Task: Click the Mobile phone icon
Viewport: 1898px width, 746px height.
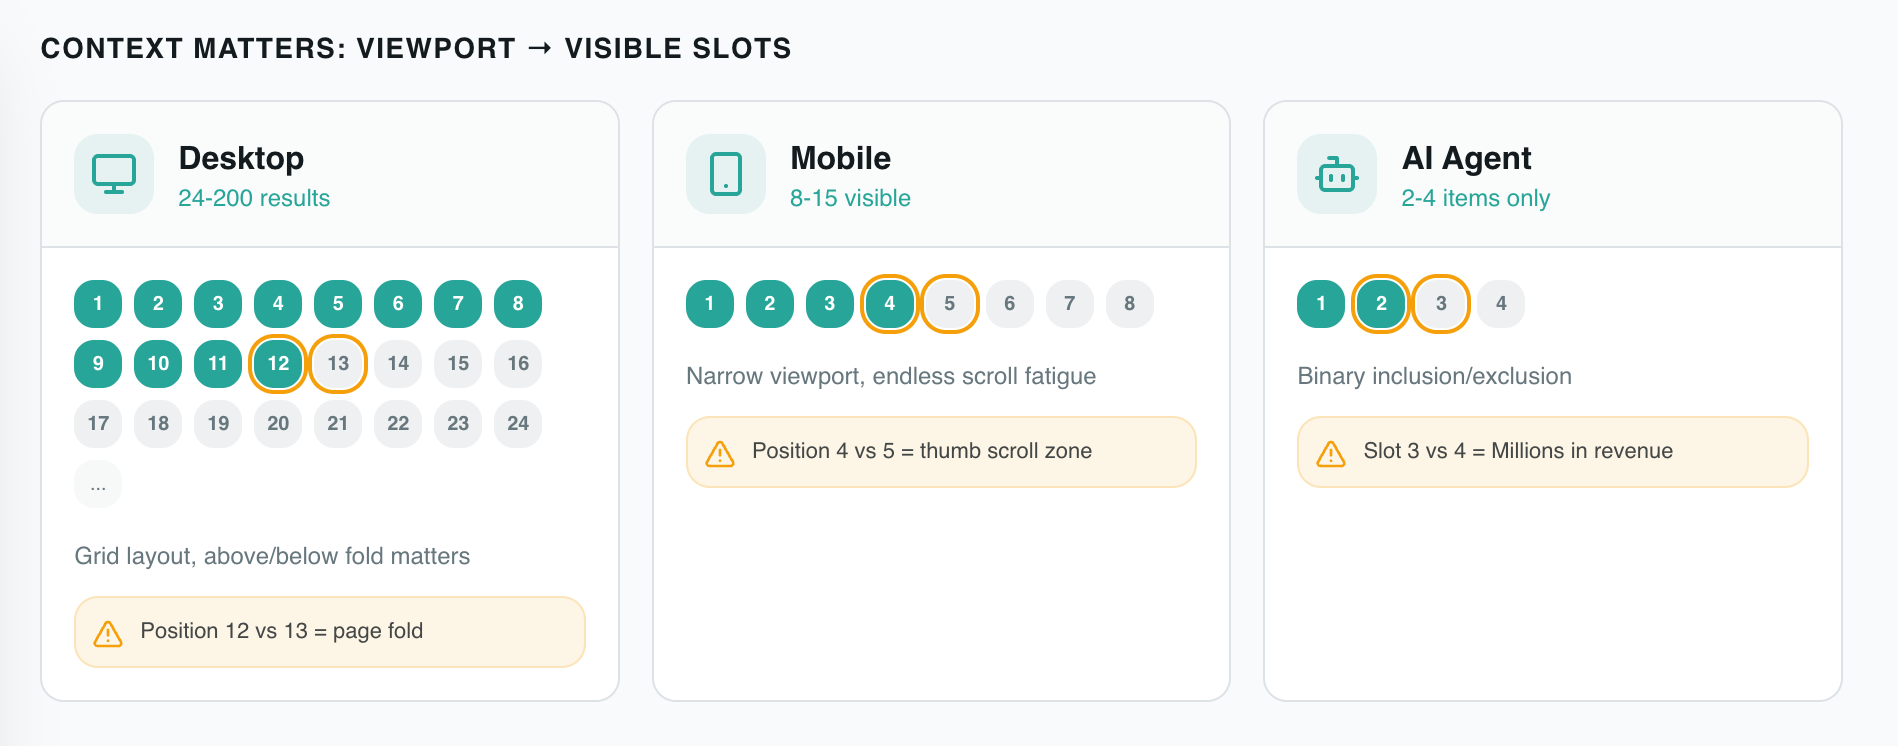Action: [726, 174]
